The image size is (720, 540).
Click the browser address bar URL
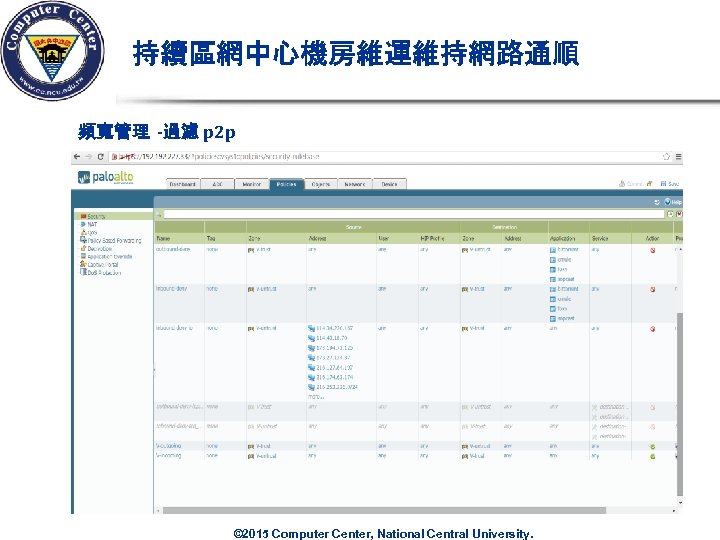tap(219, 157)
